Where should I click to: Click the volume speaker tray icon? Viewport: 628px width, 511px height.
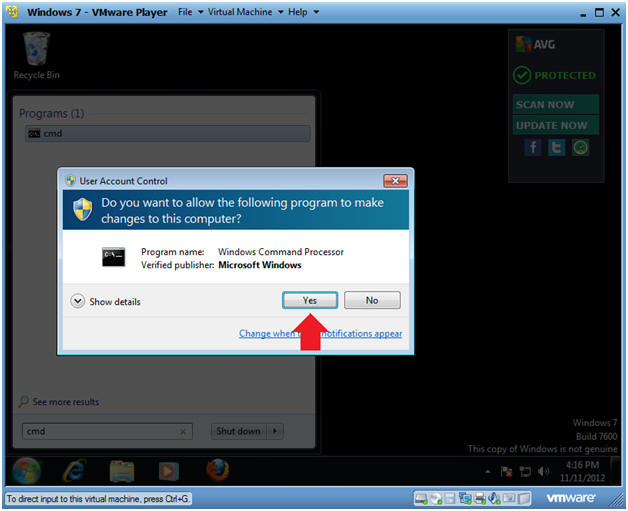click(543, 472)
